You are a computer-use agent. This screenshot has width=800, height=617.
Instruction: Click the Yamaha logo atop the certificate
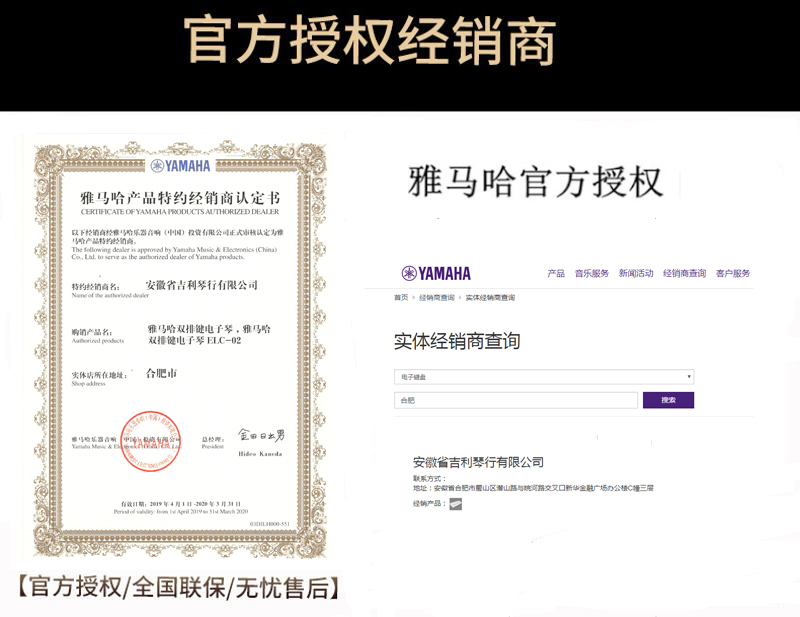pyautogui.click(x=181, y=166)
